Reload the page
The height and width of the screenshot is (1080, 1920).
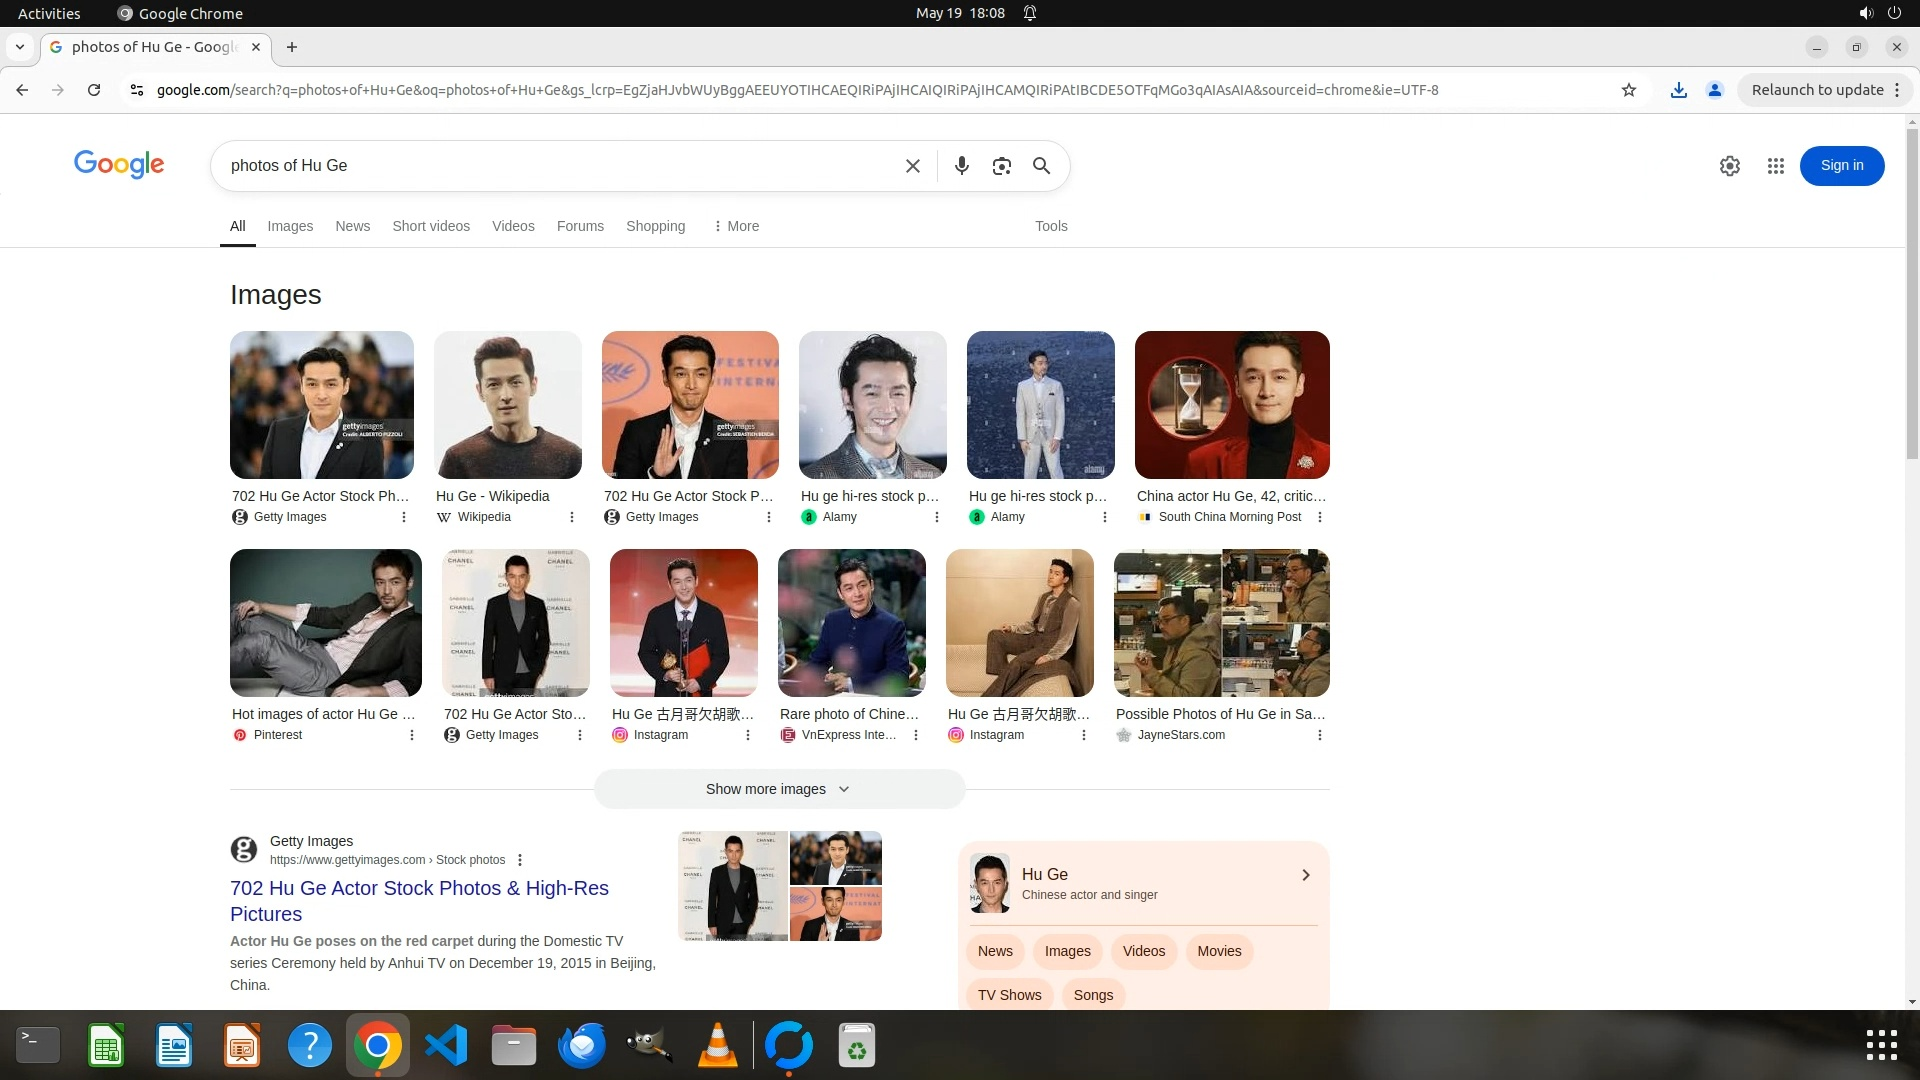tap(94, 90)
